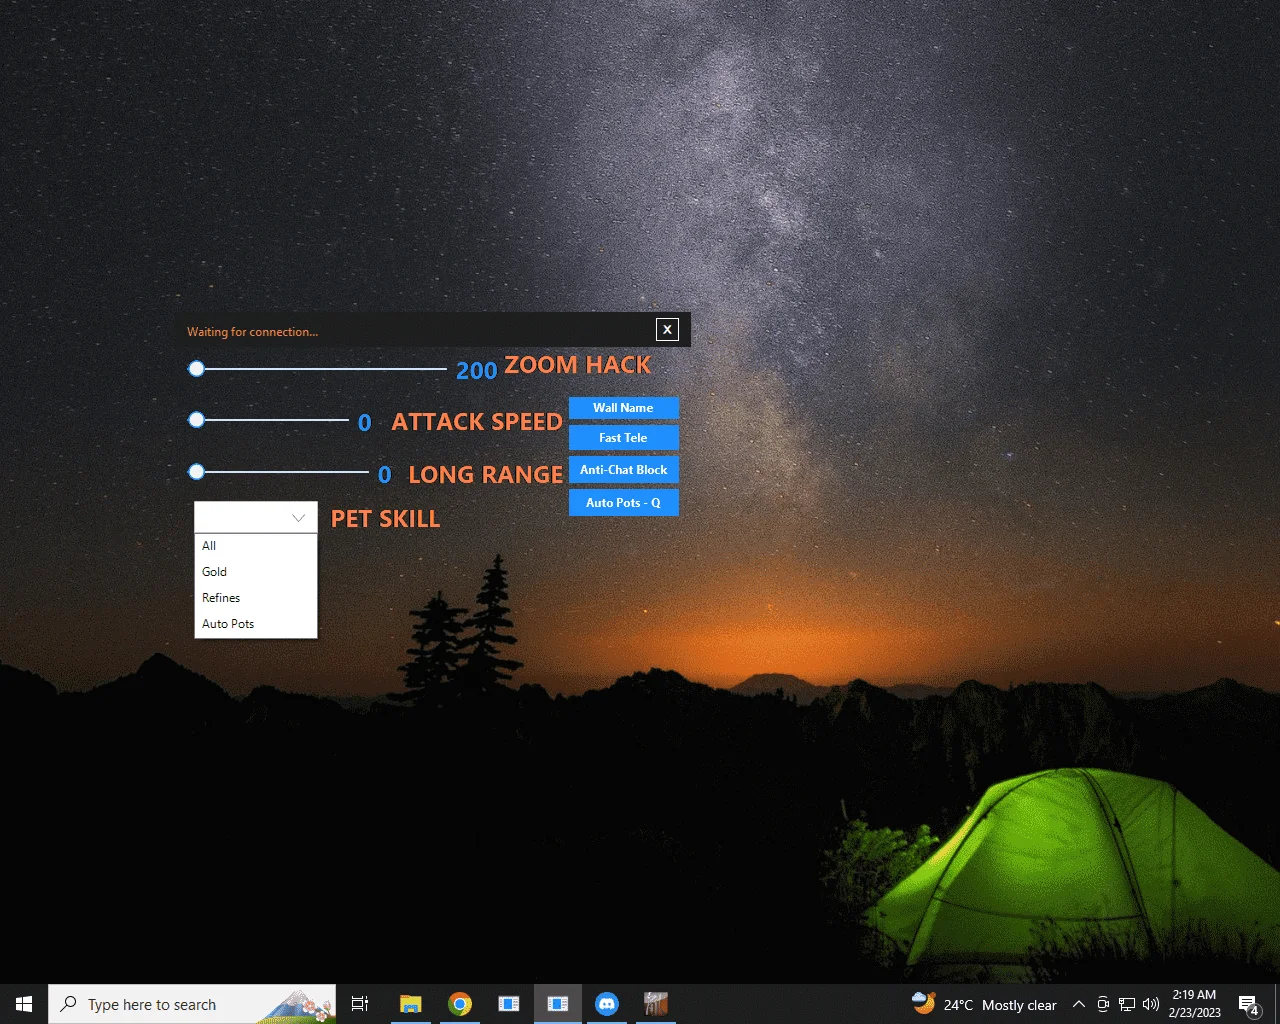
Task: Close the hack tool window
Action: tap(667, 330)
